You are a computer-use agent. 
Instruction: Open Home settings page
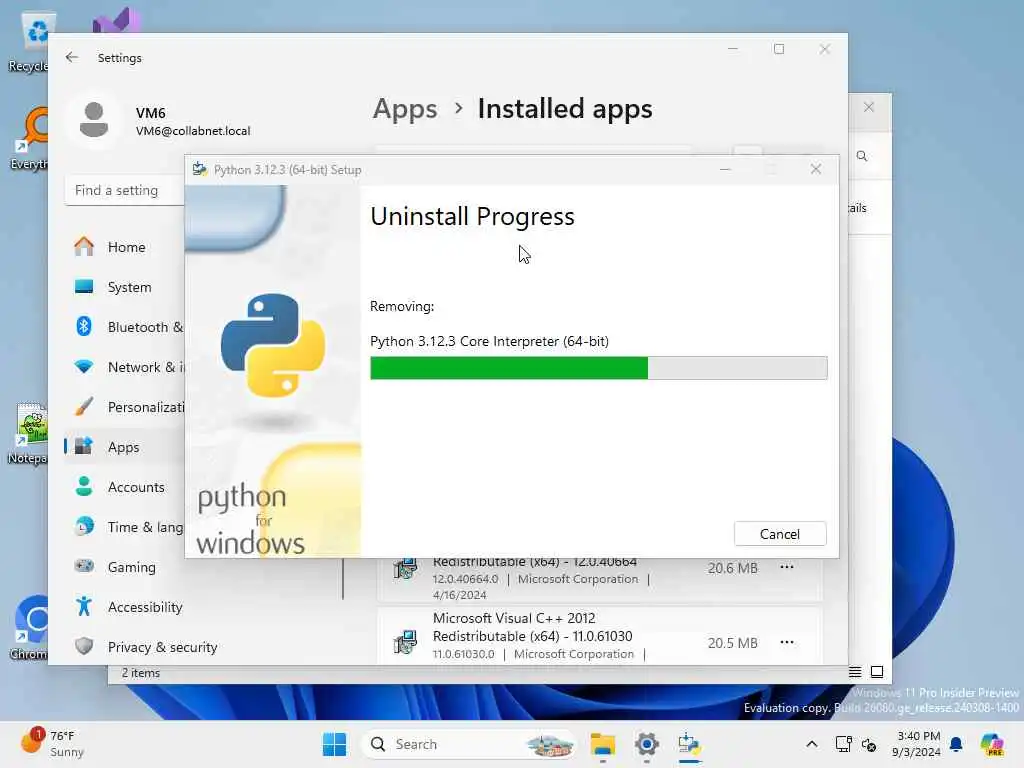click(x=125, y=247)
